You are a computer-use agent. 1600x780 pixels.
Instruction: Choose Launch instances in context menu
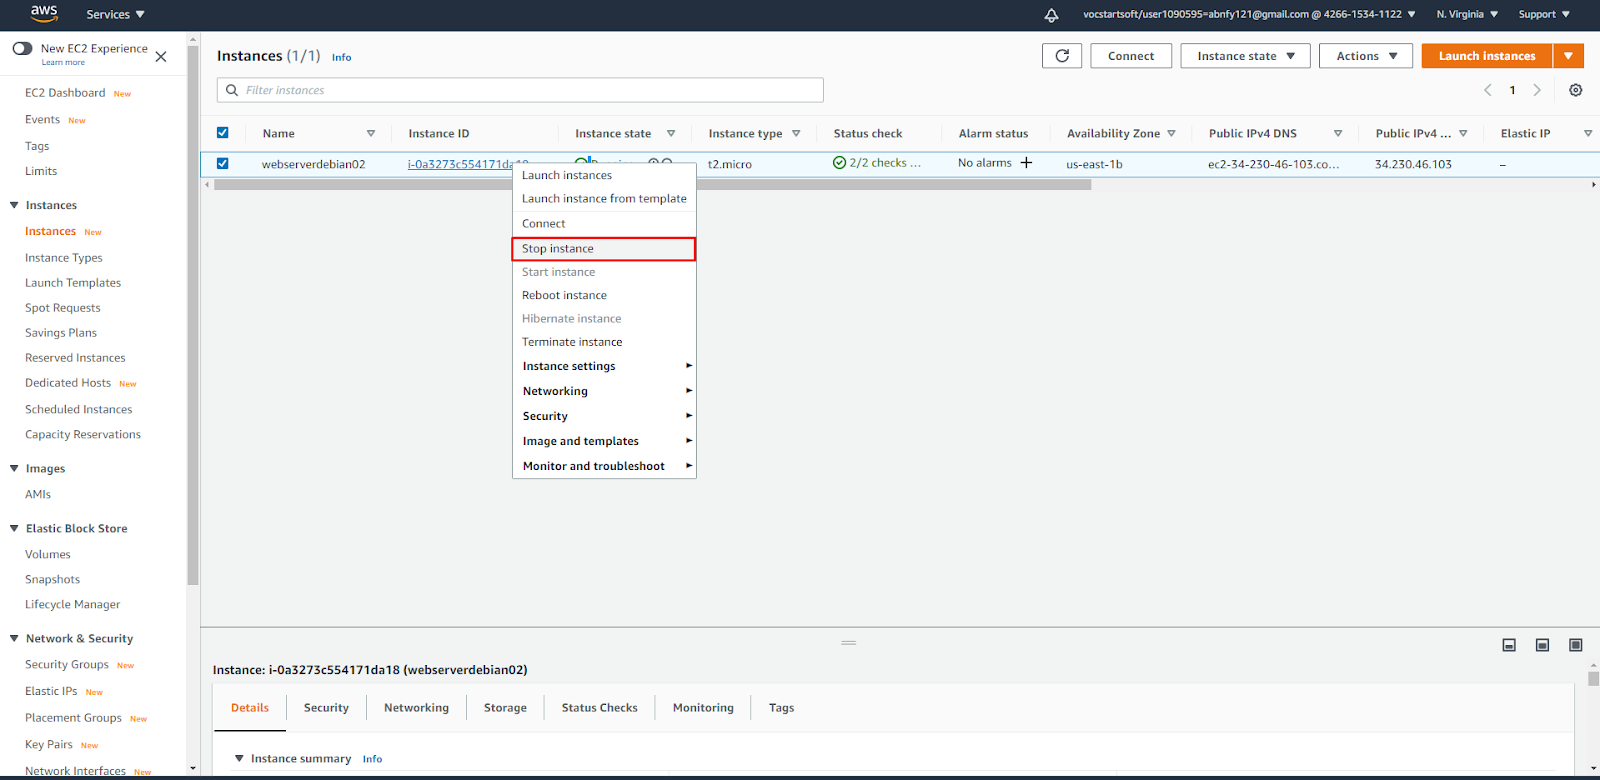604,175
